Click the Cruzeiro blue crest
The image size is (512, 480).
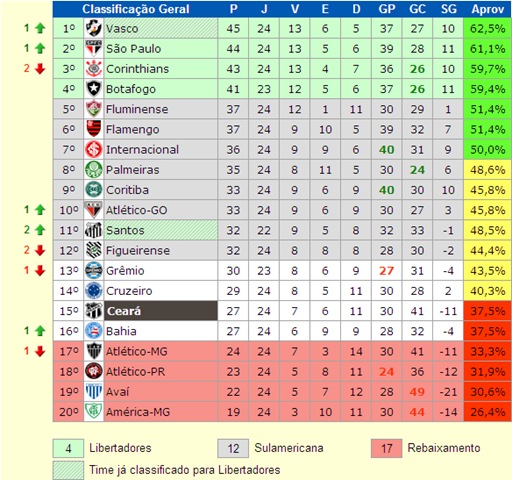(x=94, y=291)
